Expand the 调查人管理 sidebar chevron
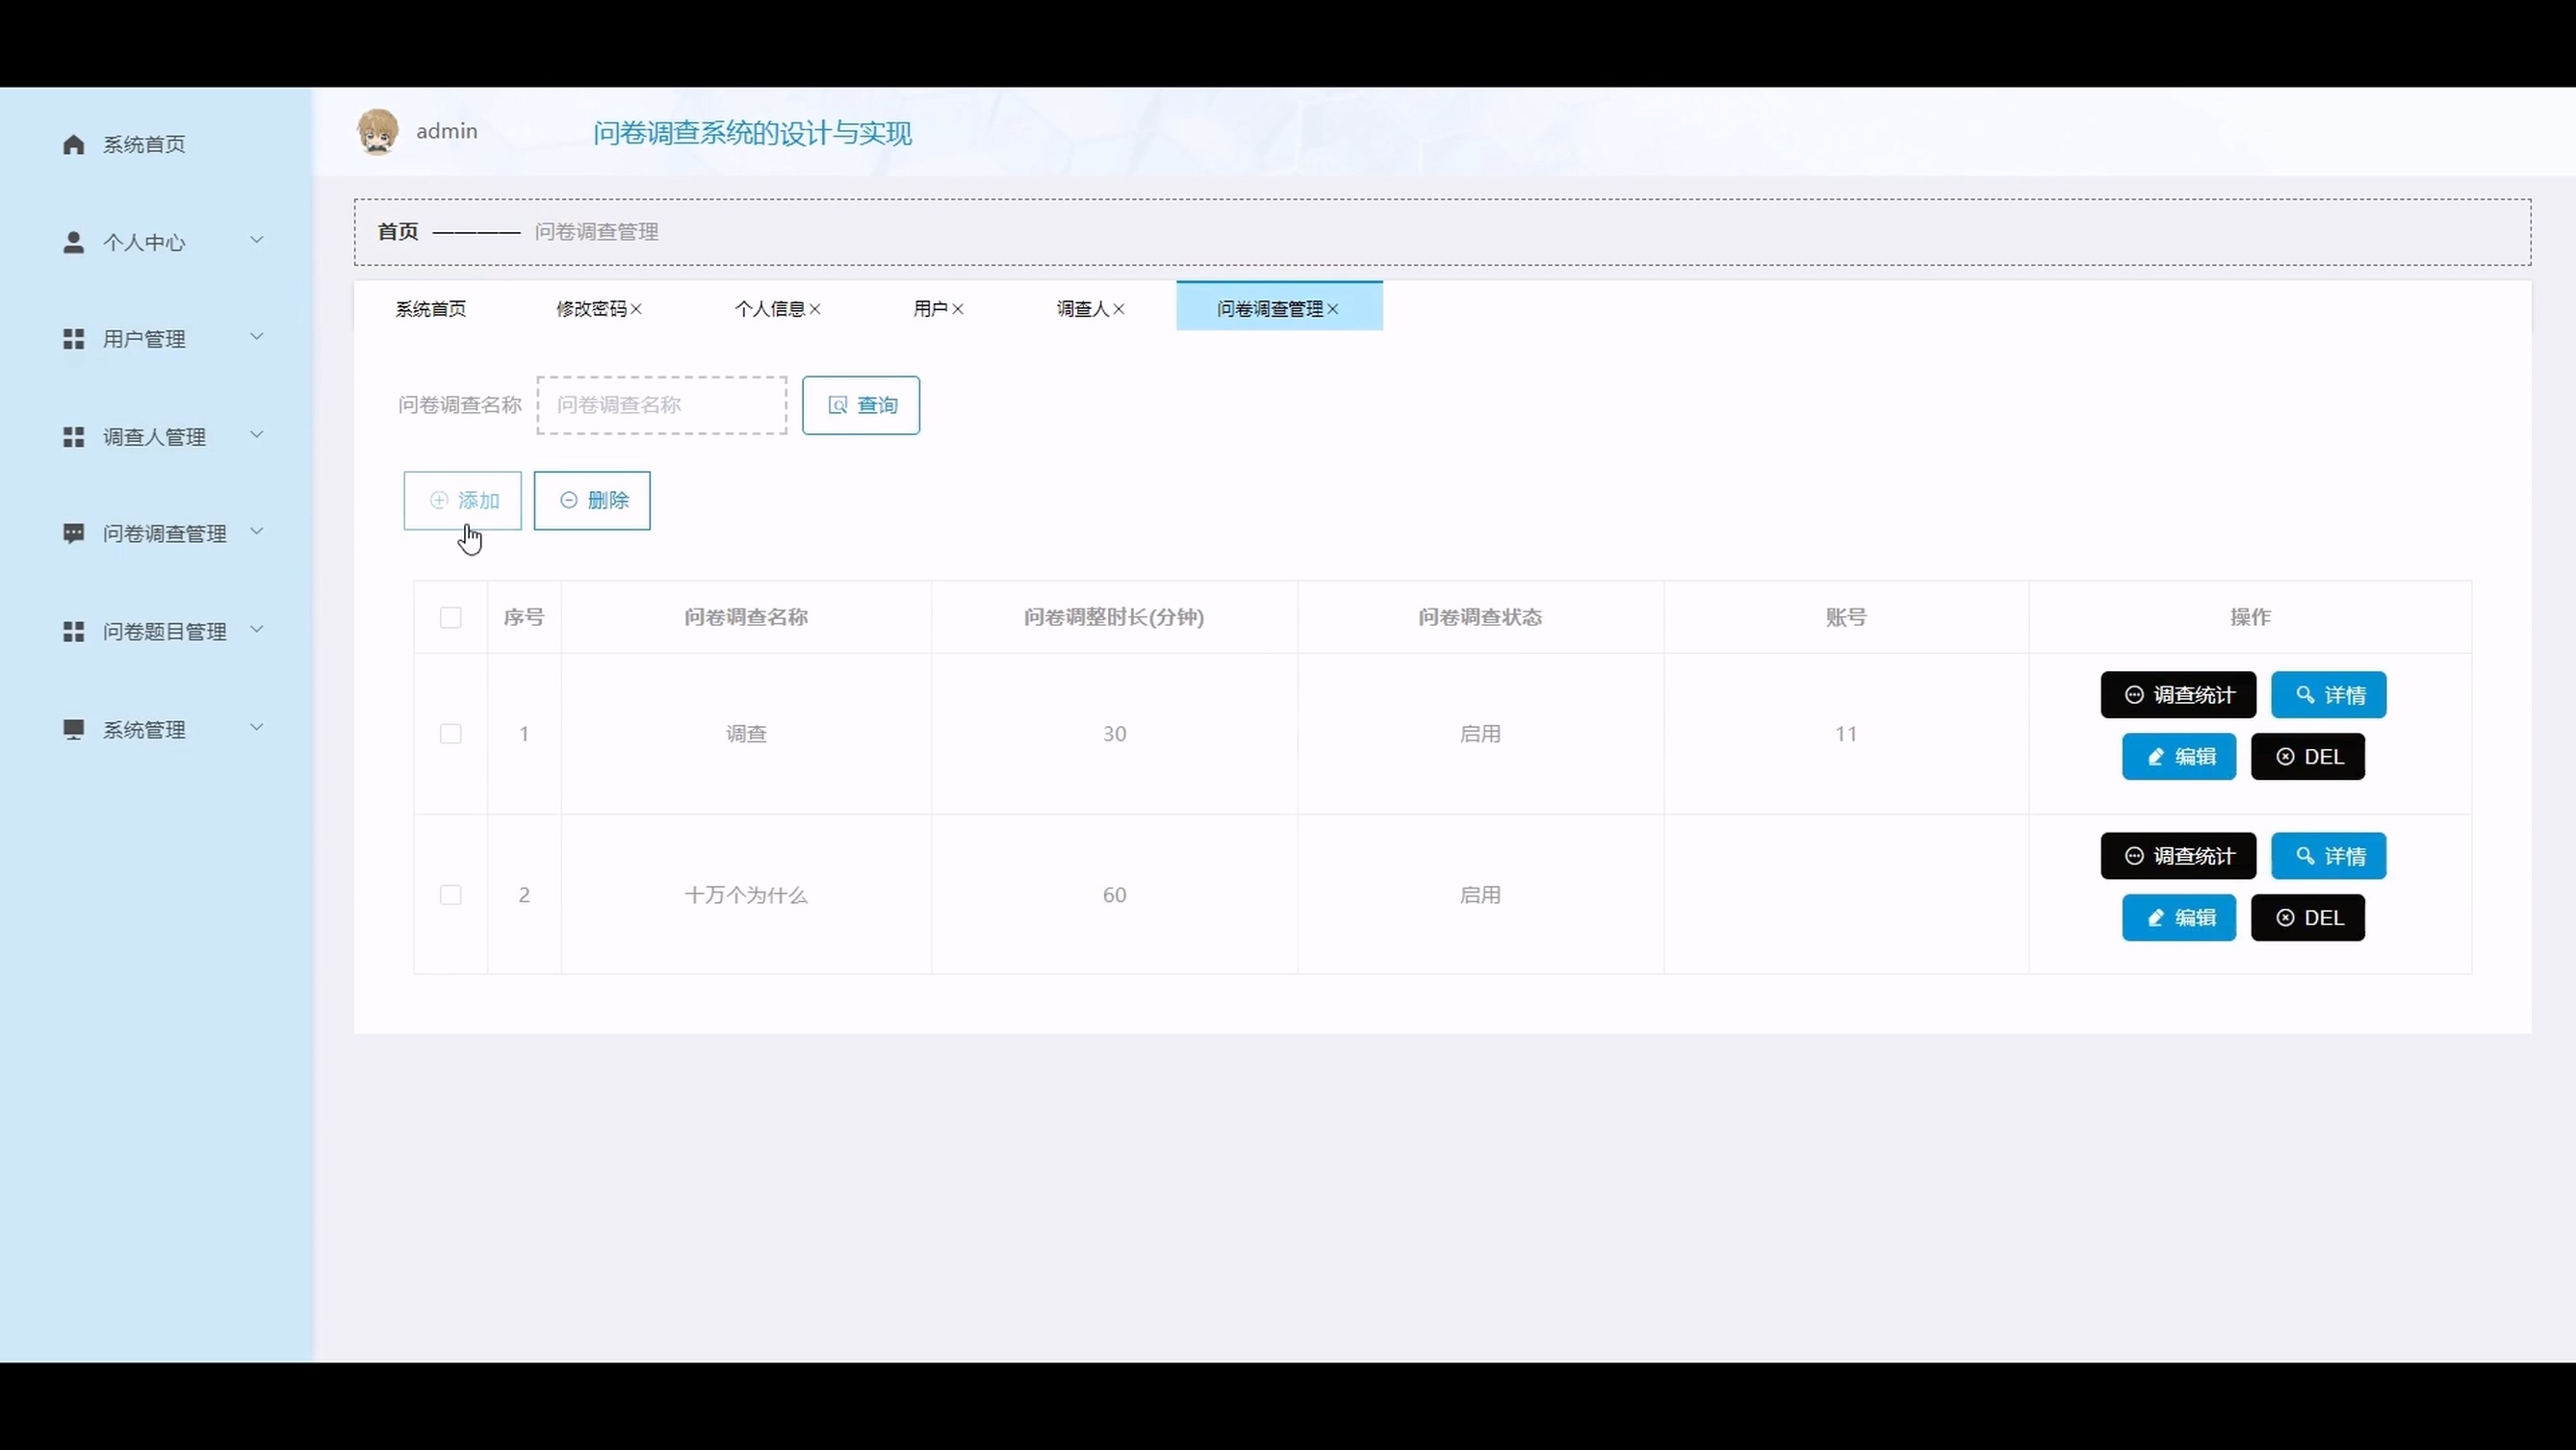The width and height of the screenshot is (2576, 1450). [256, 435]
